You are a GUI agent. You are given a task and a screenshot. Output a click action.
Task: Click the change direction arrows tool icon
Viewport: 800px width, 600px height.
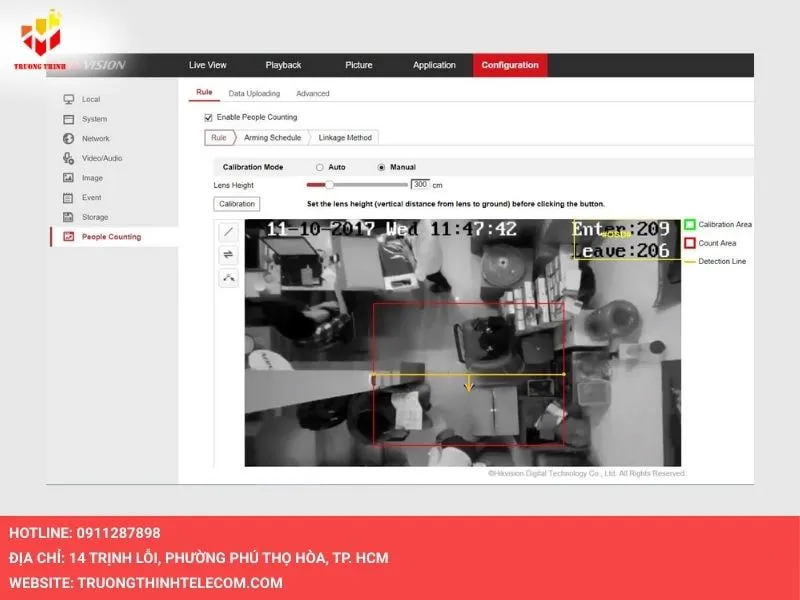(x=228, y=255)
